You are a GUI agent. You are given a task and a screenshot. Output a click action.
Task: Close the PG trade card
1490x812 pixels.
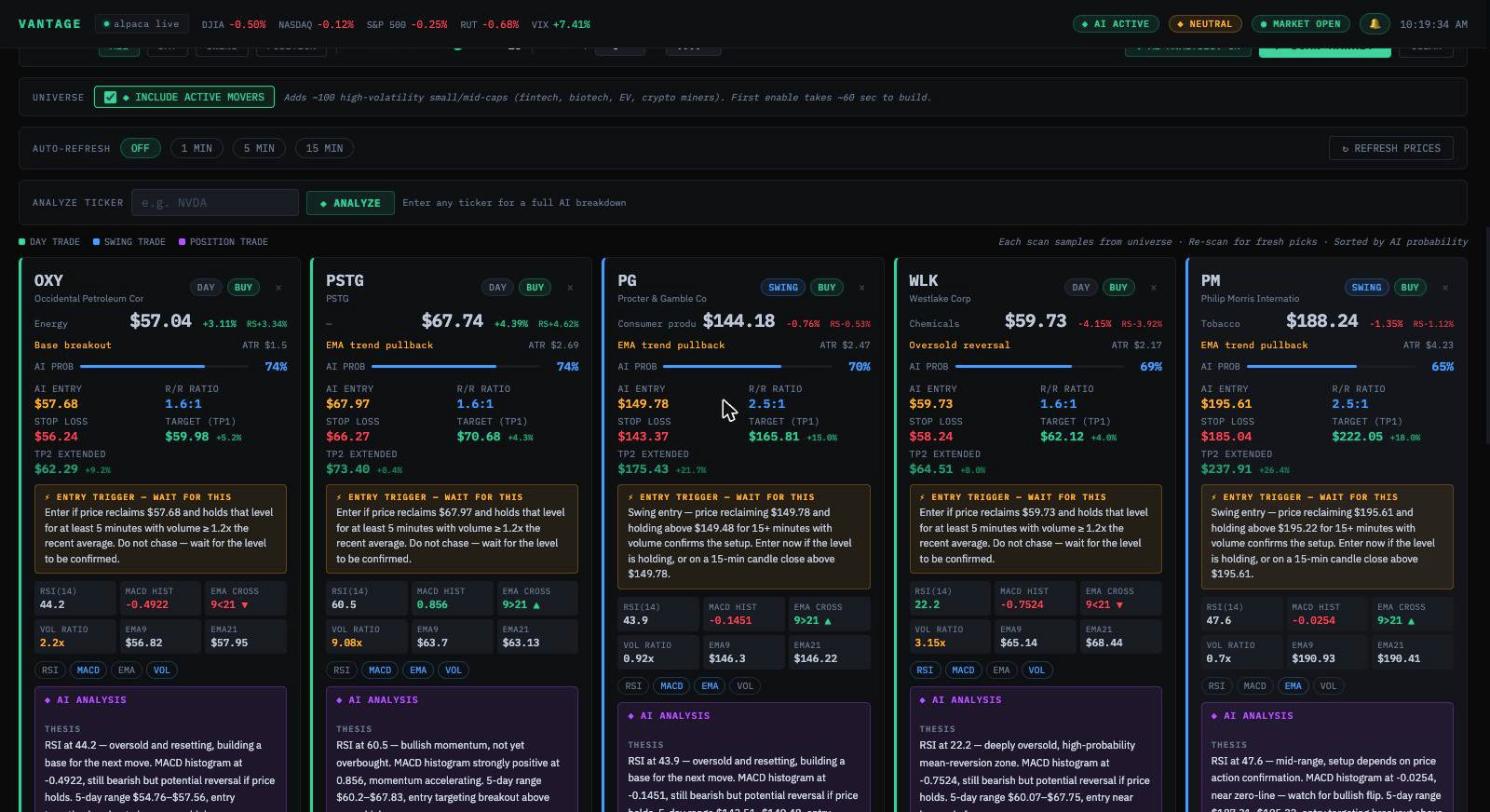coord(862,288)
